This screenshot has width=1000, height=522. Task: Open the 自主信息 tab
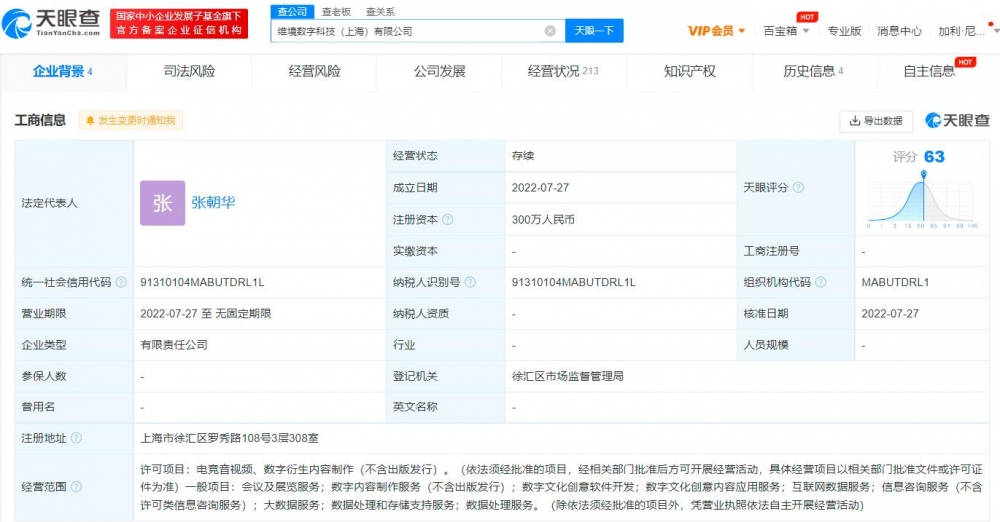(939, 71)
